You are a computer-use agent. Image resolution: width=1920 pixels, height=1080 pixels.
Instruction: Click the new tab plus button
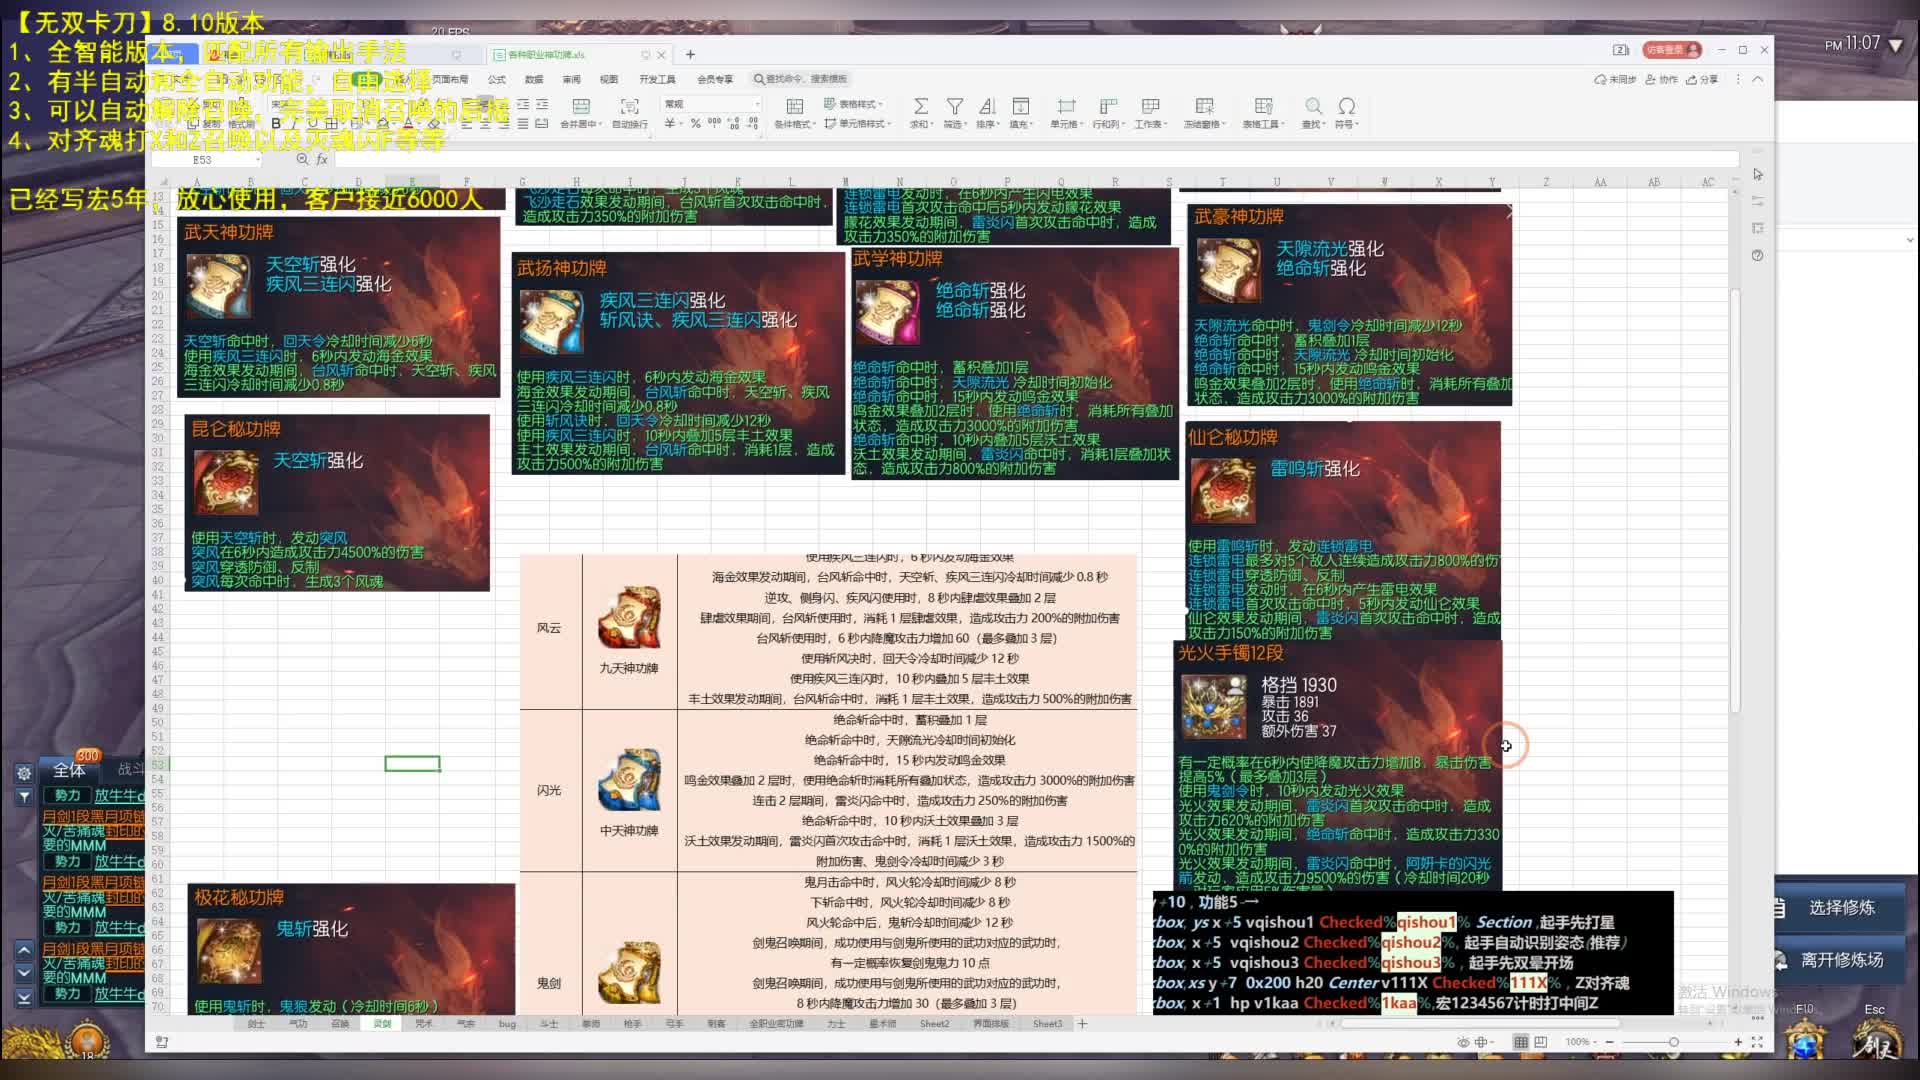pos(690,54)
